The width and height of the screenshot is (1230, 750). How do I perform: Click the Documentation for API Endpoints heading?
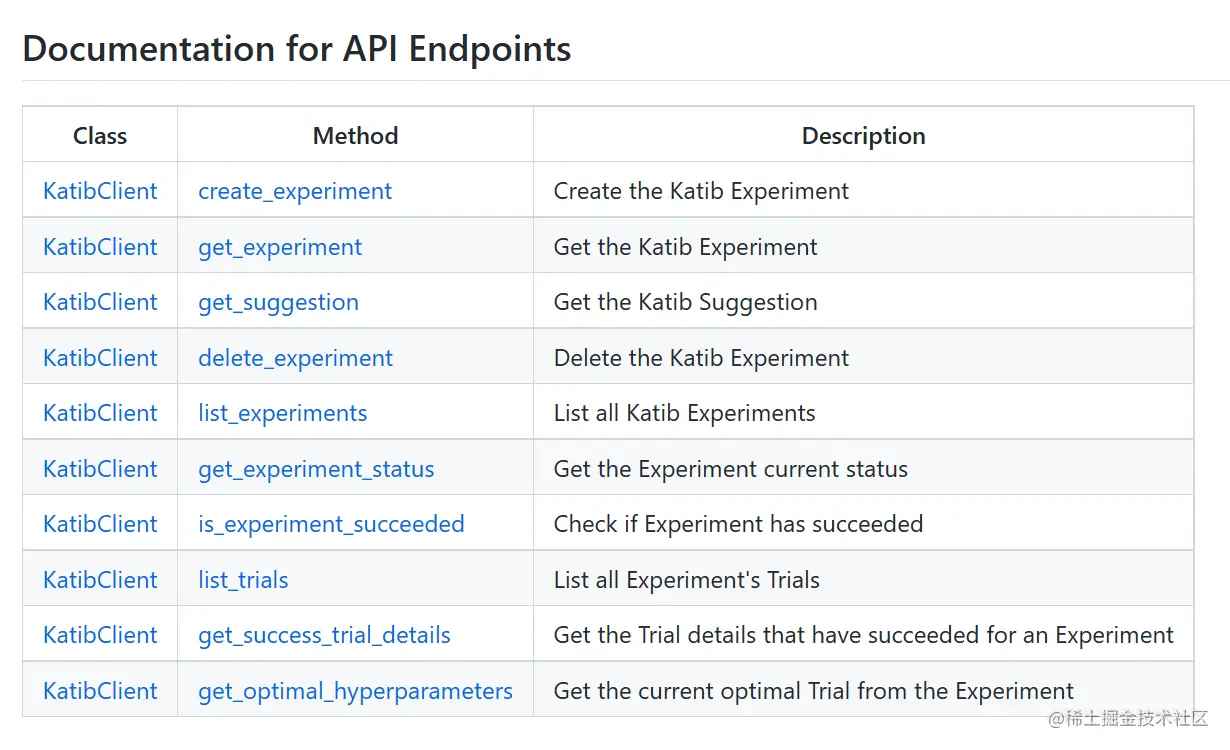[x=296, y=49]
